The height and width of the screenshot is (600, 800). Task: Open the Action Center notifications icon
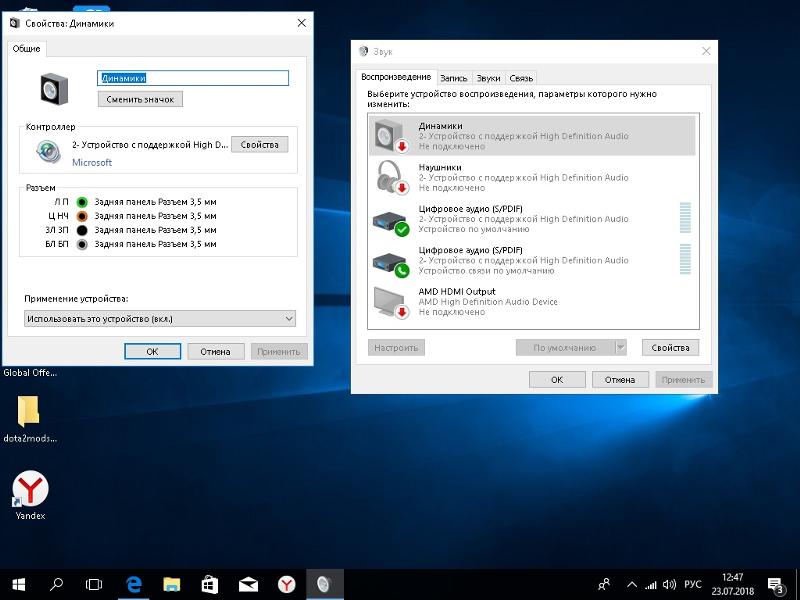[x=776, y=585]
